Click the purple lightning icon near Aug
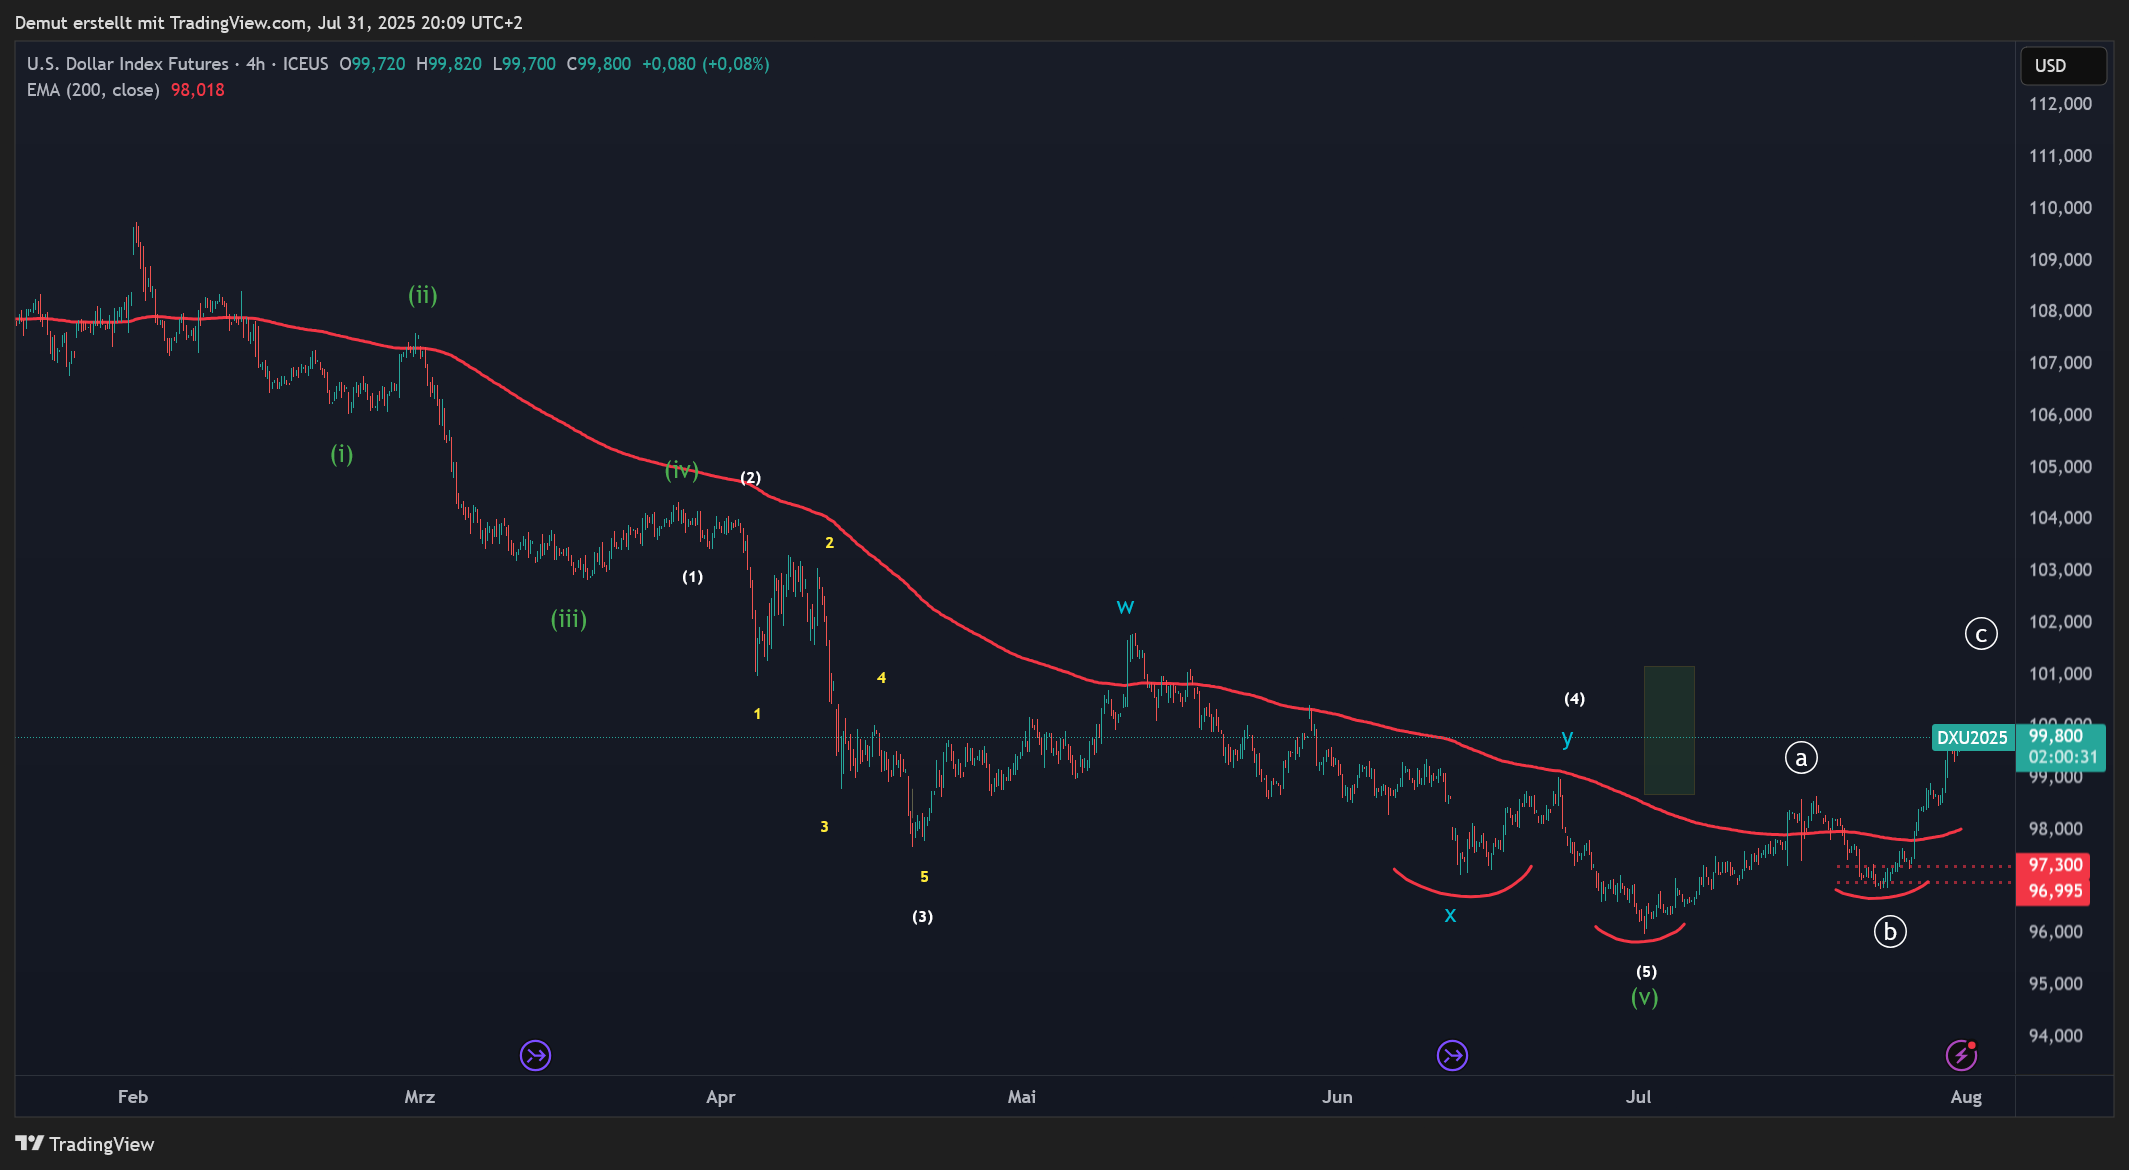 tap(1961, 1055)
